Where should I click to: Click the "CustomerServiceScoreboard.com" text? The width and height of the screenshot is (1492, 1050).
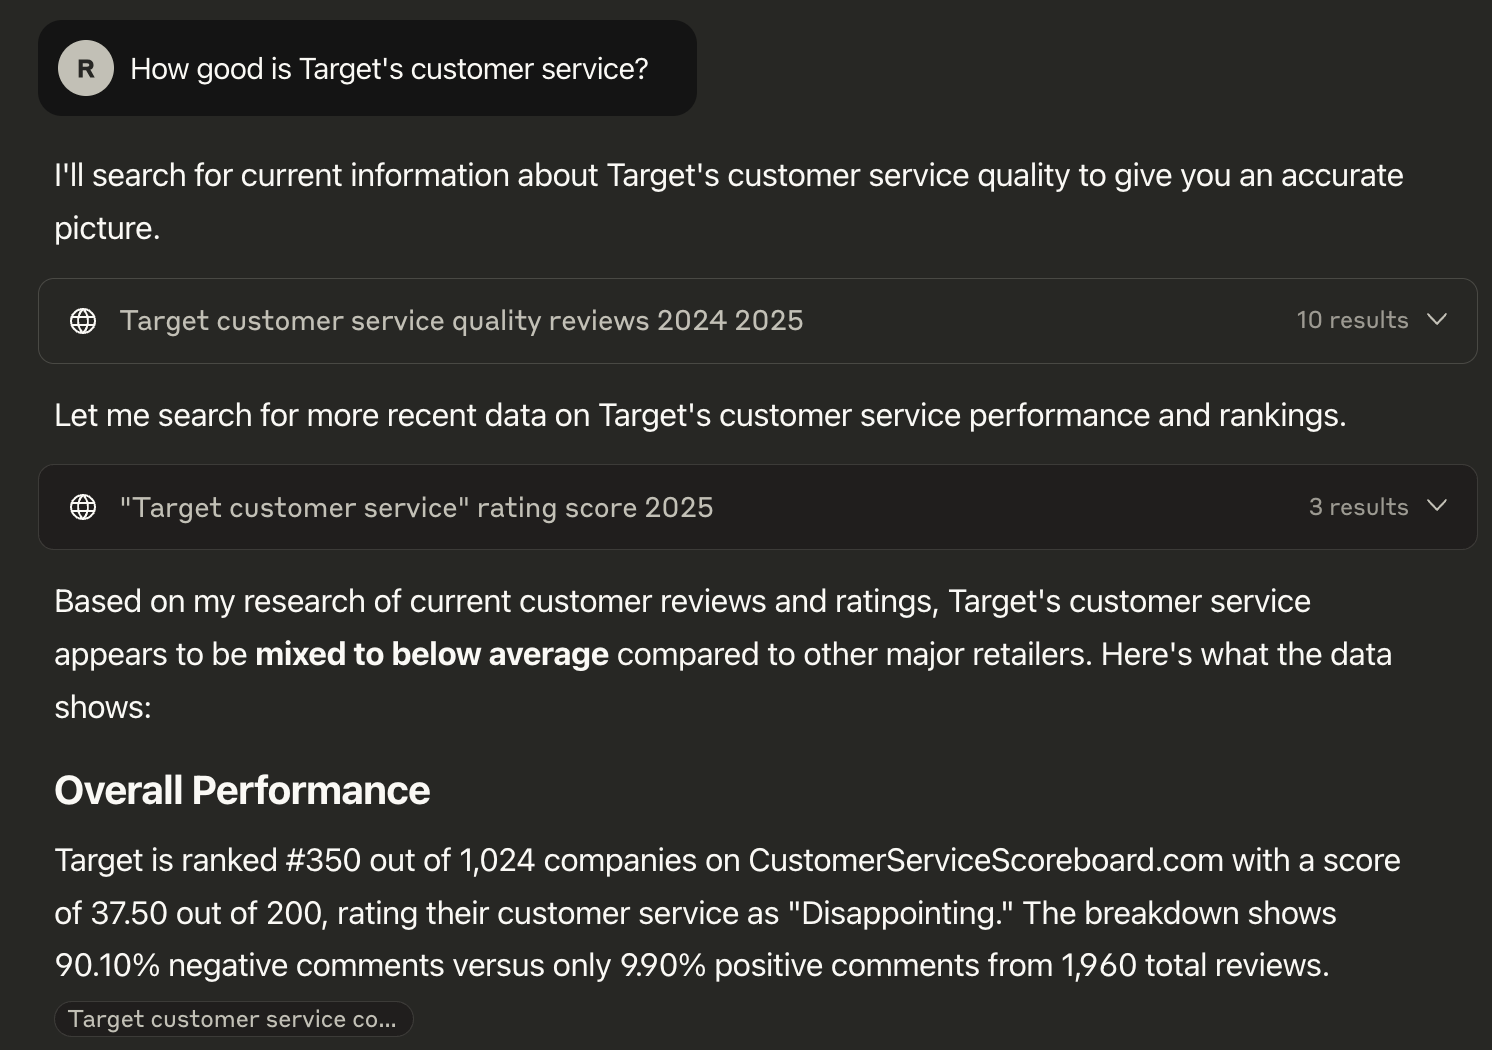985,860
